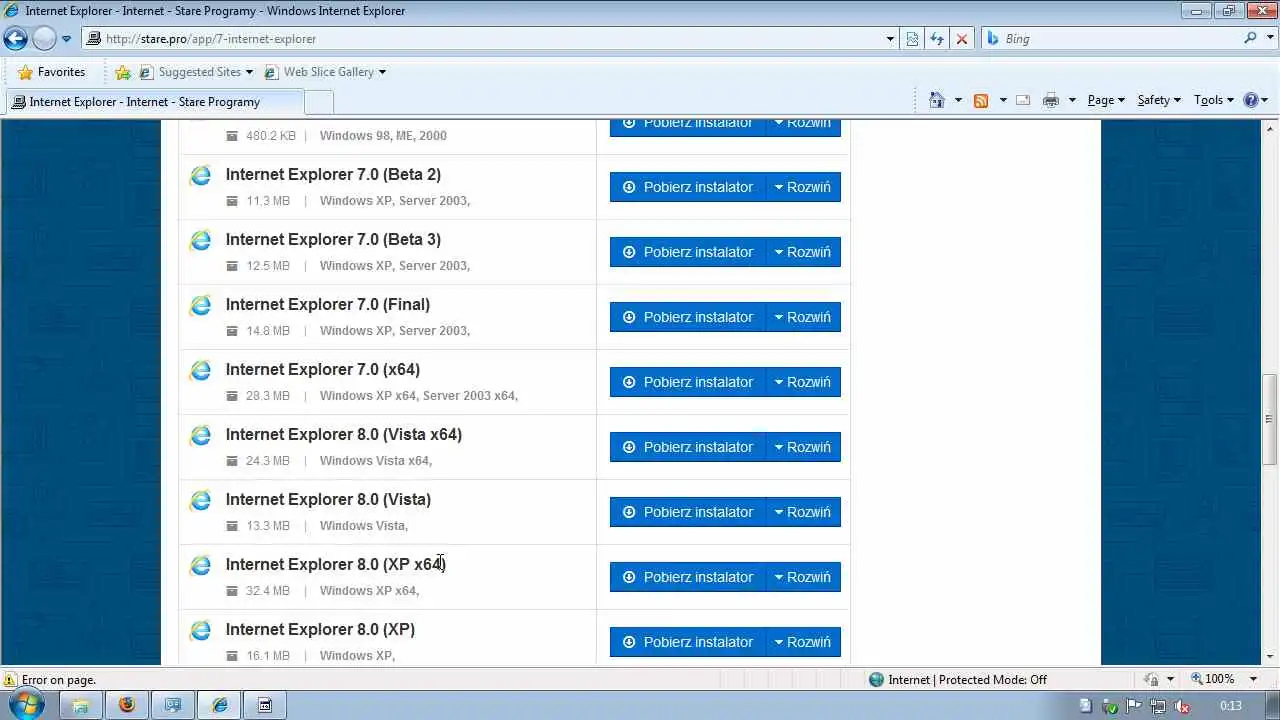The width and height of the screenshot is (1280, 720).
Task: Go back with the Back arrow button
Action: [15, 39]
